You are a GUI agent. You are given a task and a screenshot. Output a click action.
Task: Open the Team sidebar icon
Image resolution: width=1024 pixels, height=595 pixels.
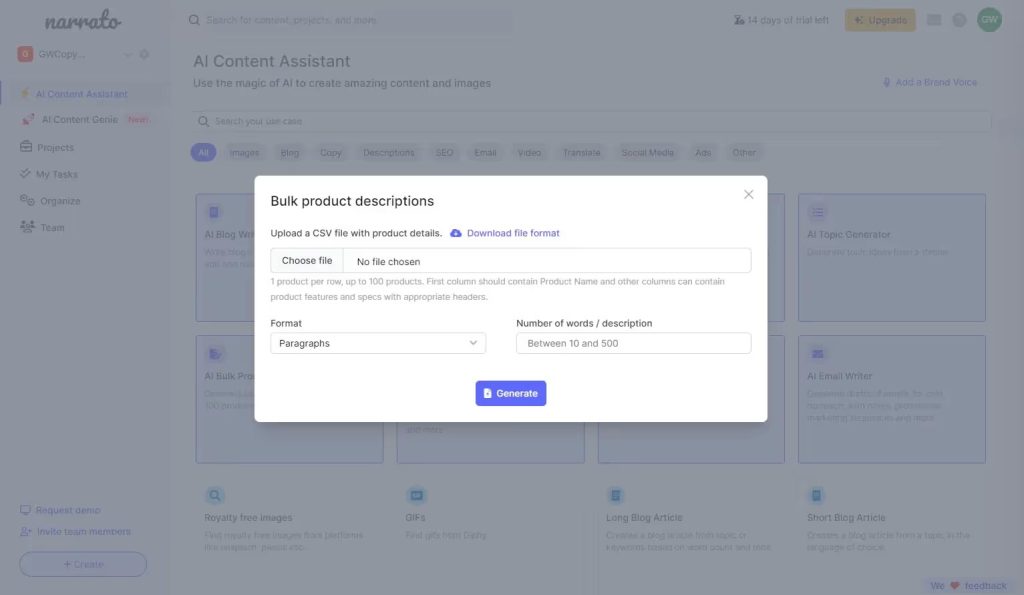27,227
